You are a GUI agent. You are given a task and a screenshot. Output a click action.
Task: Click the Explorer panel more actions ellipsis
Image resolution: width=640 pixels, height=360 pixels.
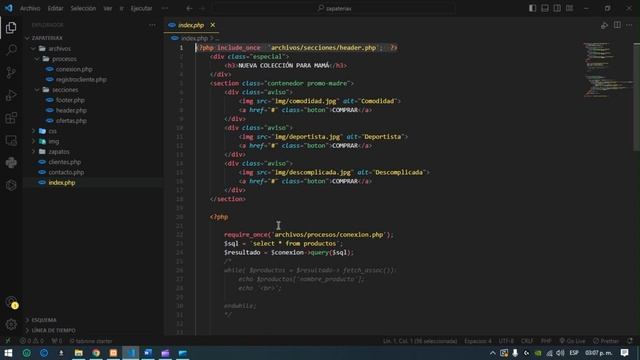coord(152,25)
